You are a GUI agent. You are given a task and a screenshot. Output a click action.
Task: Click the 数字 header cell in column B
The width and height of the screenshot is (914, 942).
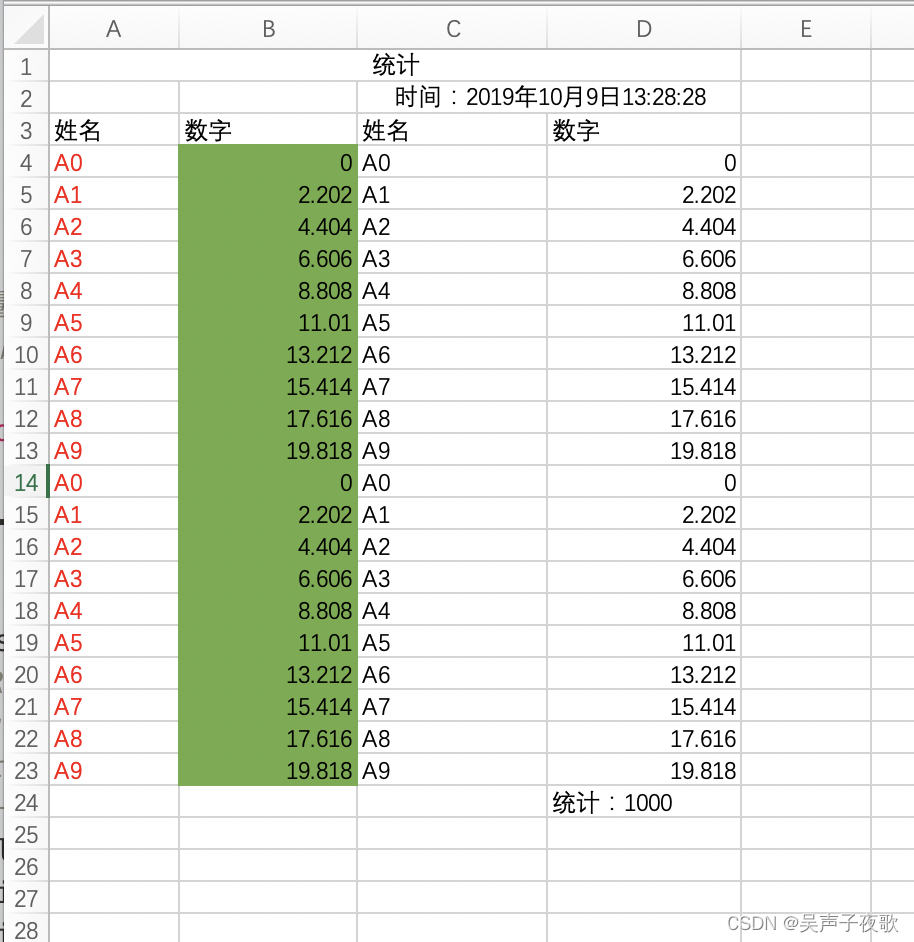[267, 130]
